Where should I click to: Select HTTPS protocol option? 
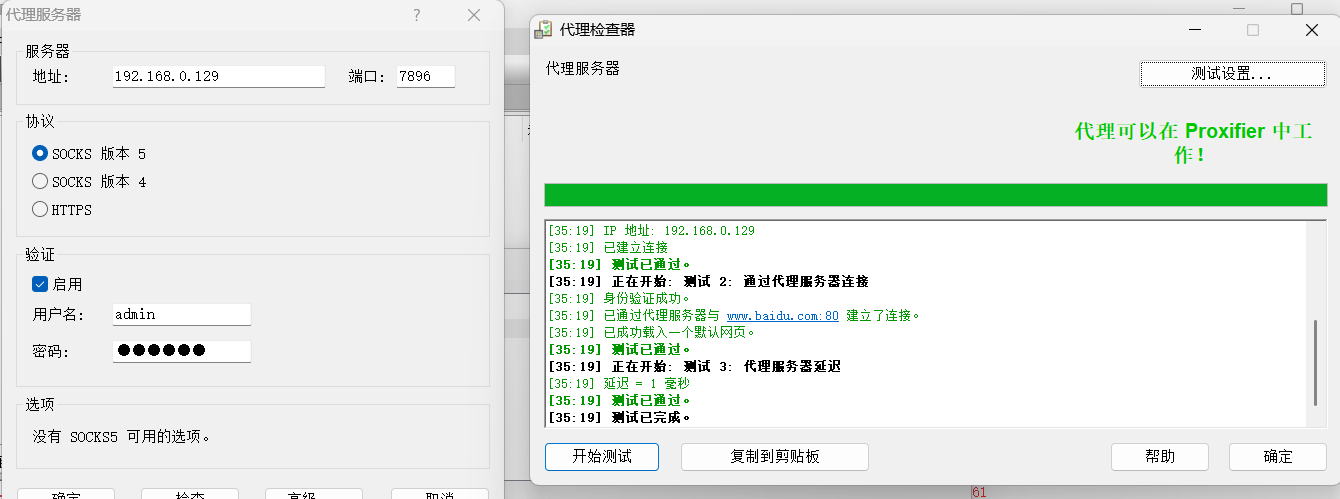pyautogui.click(x=40, y=210)
